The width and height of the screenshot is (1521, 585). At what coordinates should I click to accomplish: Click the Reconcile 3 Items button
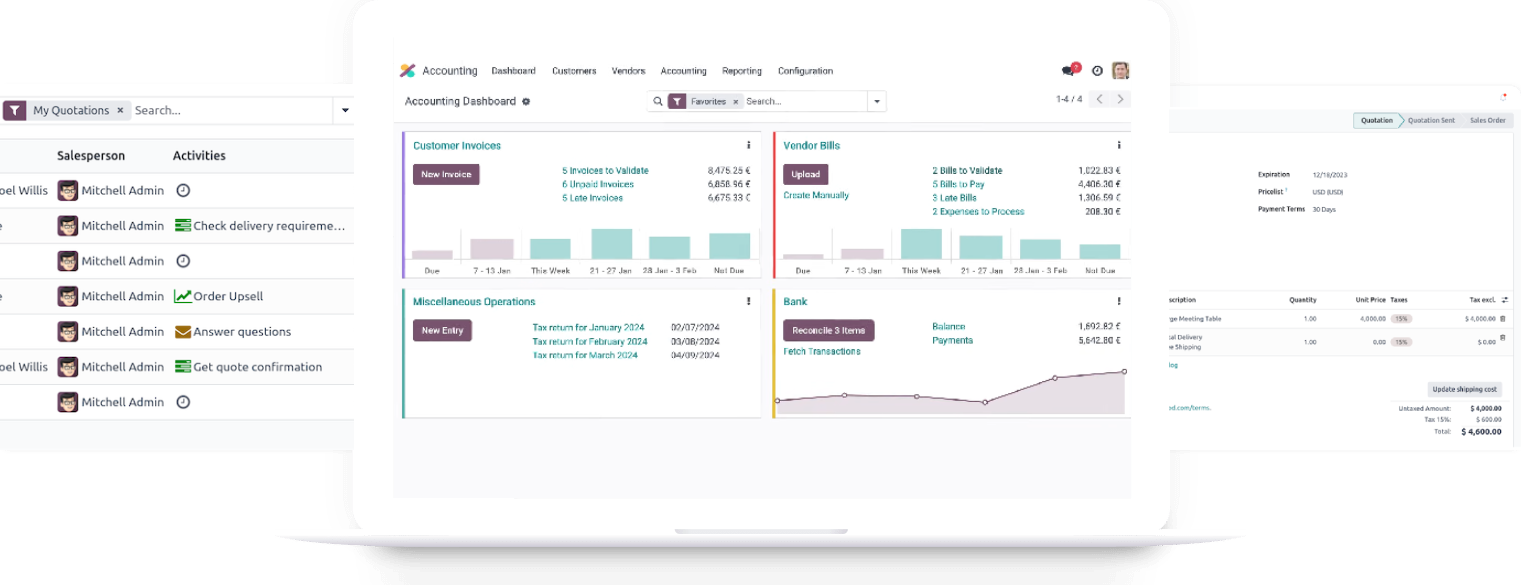tap(828, 331)
